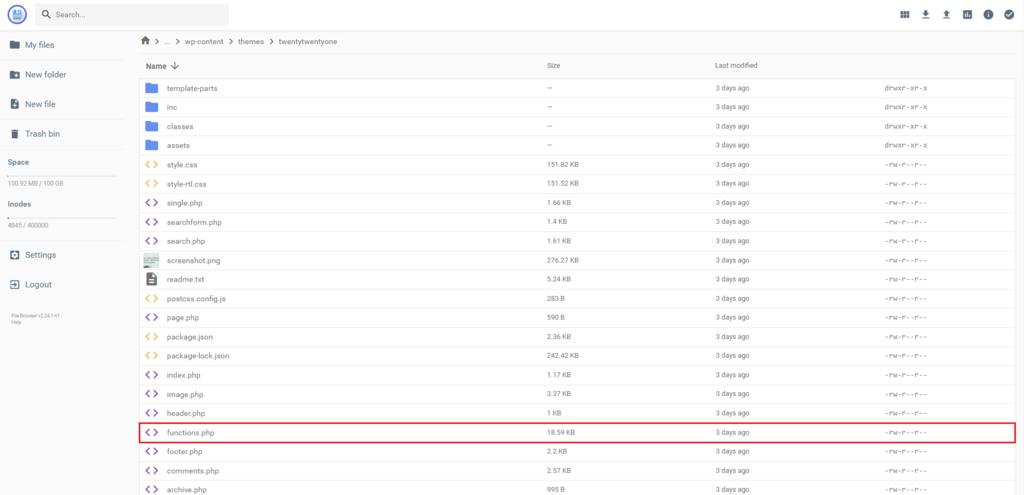Screen dimensions: 1024x495
Task: Click the 276.27 KB size value
Action: 563,260
